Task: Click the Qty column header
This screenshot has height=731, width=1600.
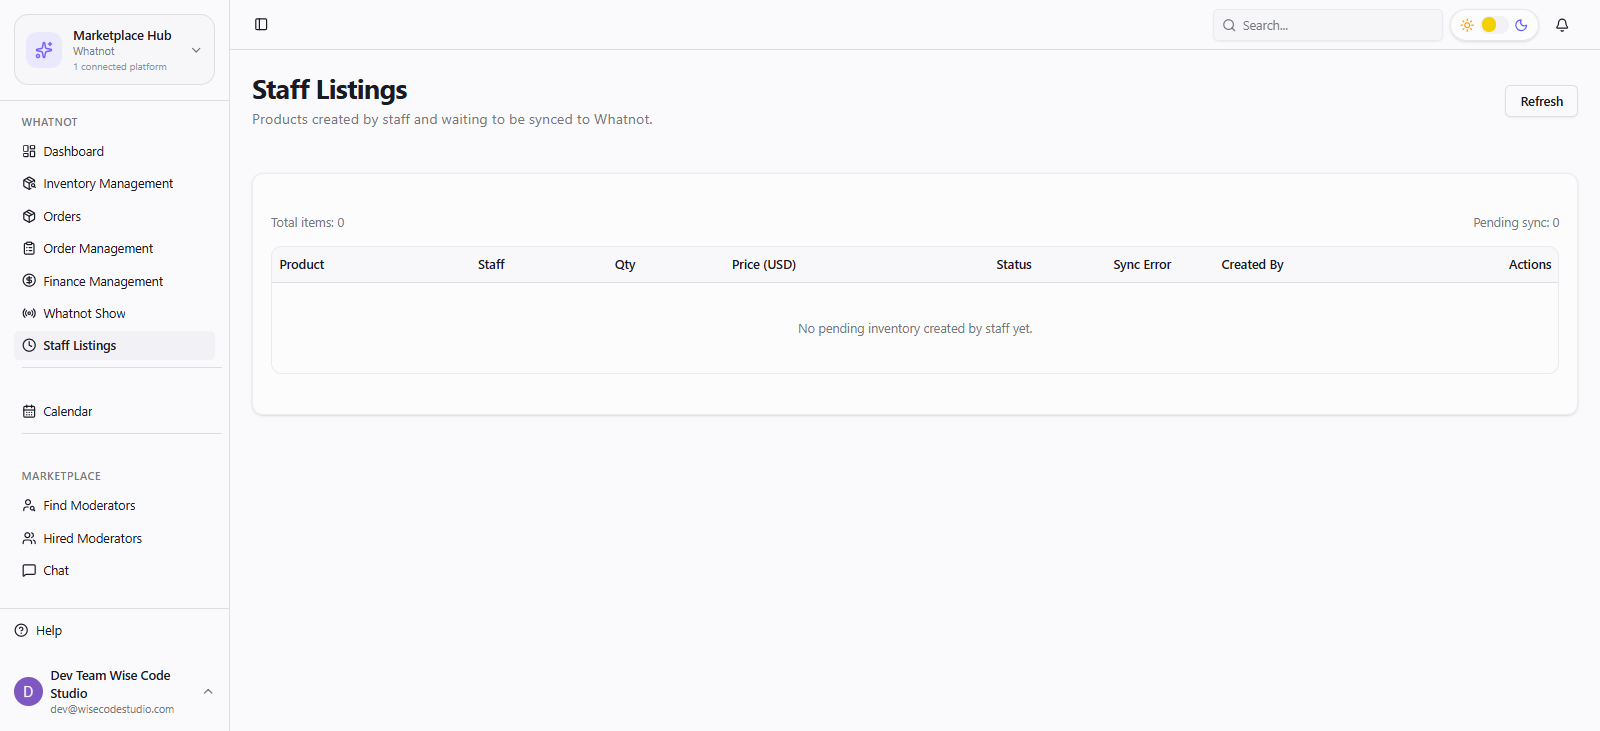Action: click(625, 264)
